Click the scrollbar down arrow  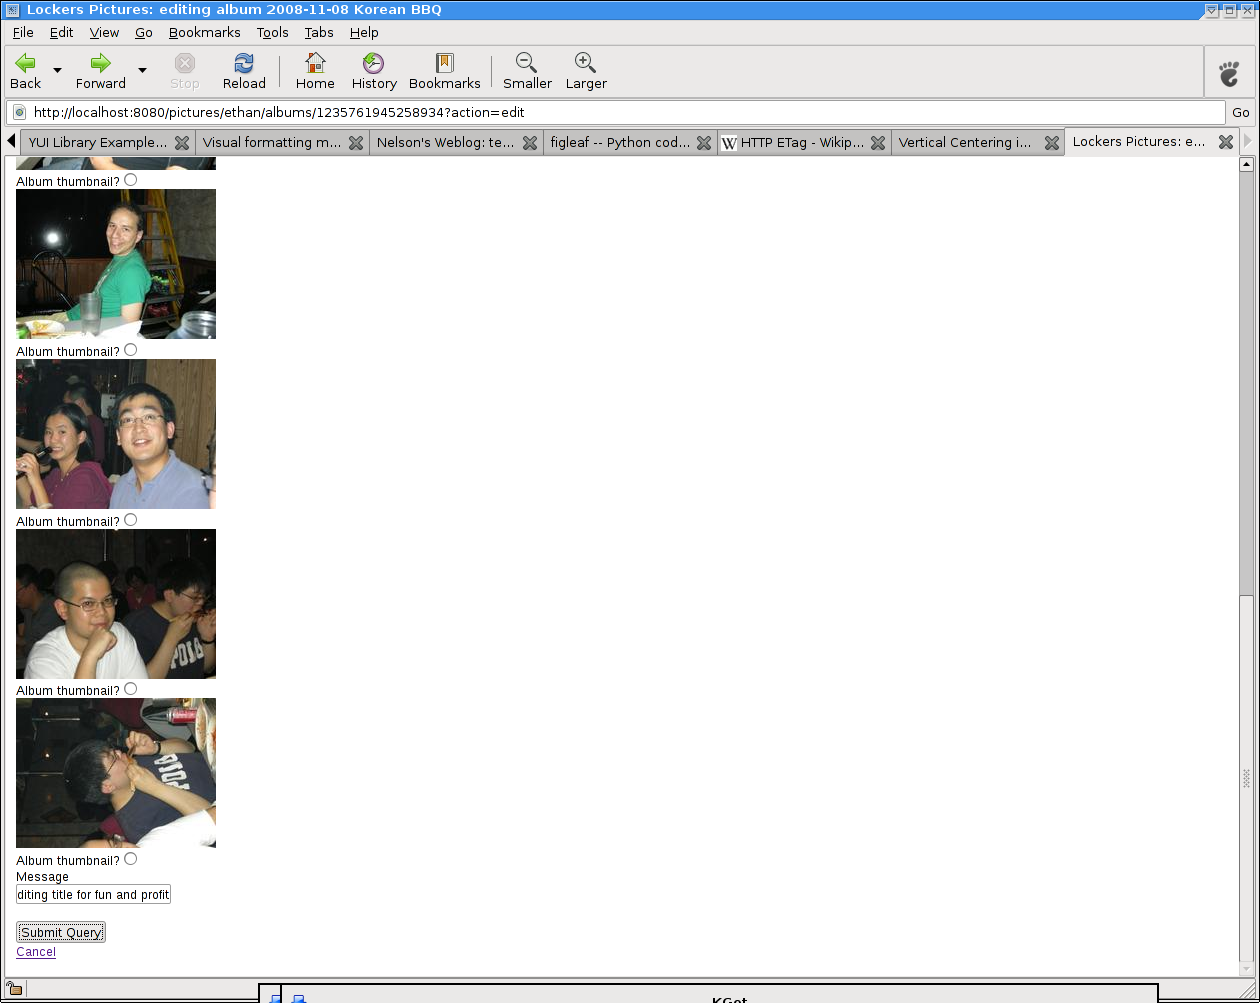pyautogui.click(x=1246, y=969)
